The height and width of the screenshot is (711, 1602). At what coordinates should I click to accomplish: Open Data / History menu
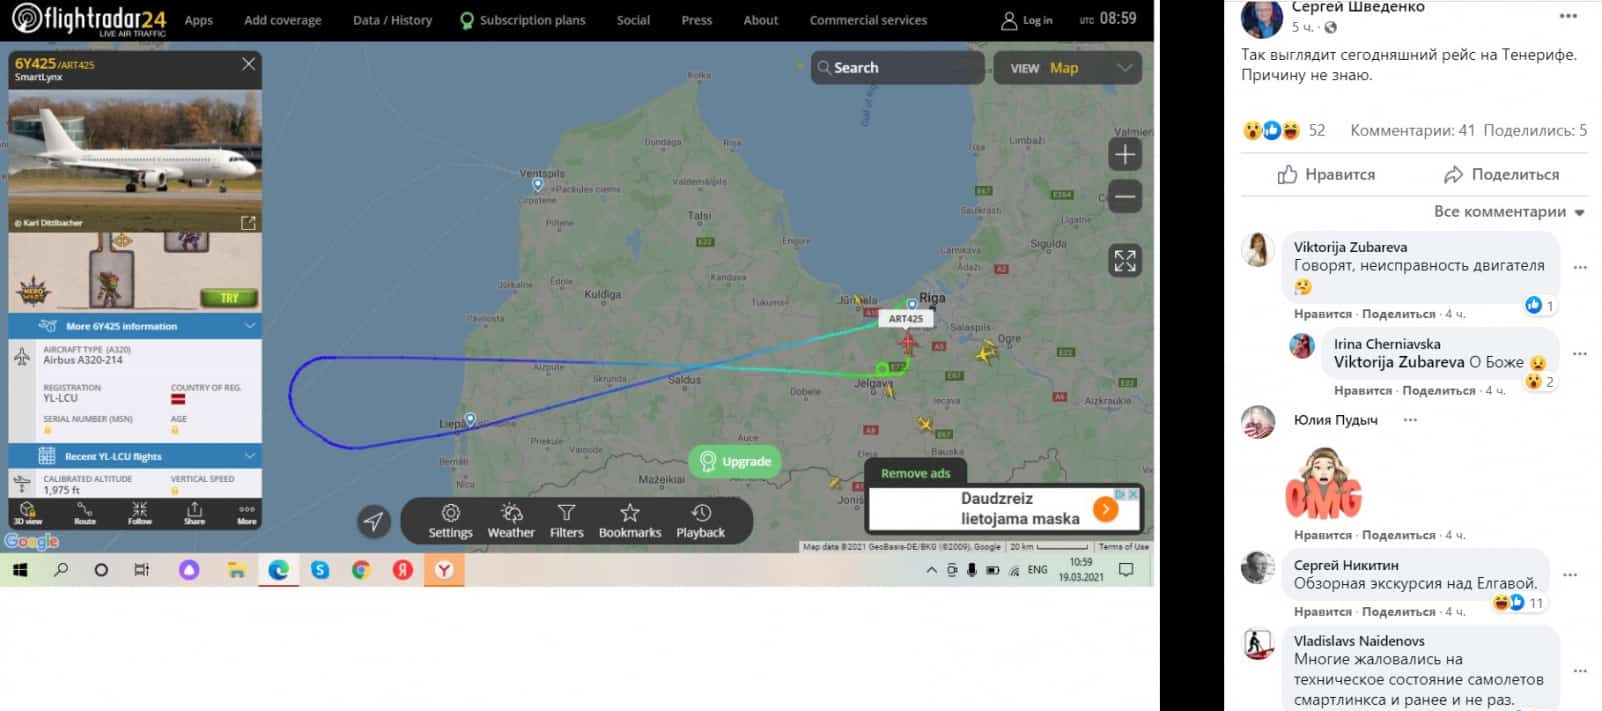pos(392,20)
